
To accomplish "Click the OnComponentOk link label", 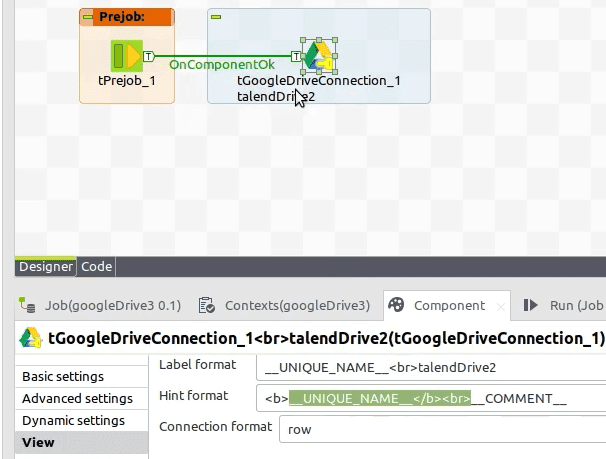I will 222,65.
